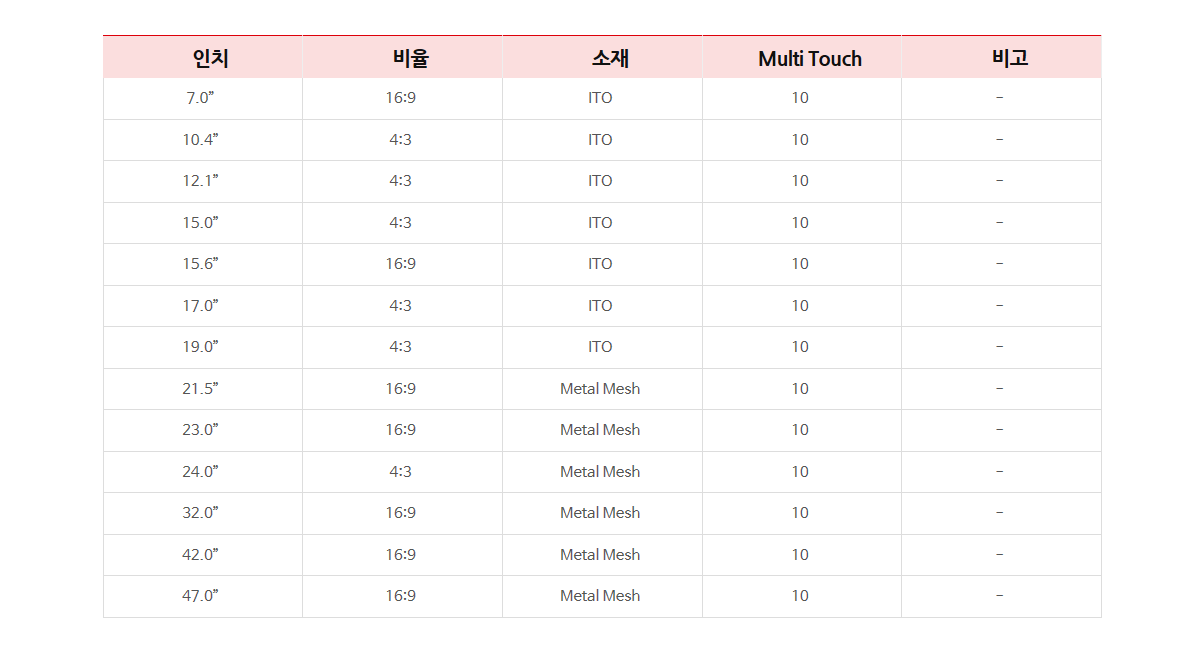Click 4:3 ratio in 24.0" row
This screenshot has width=1200, height=646.
pos(401,472)
